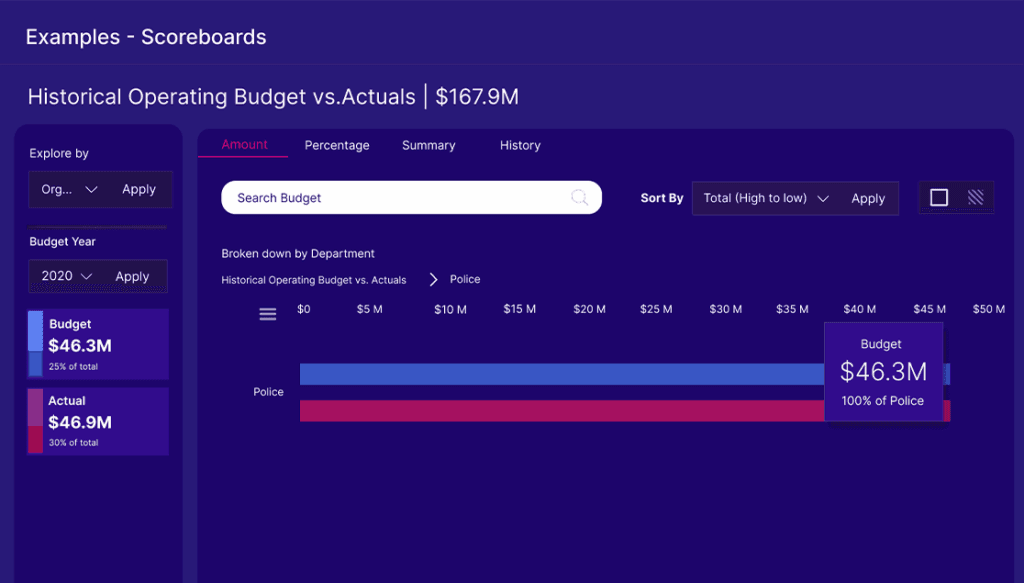Click the blue Budget legend swatch

[x=35, y=343]
